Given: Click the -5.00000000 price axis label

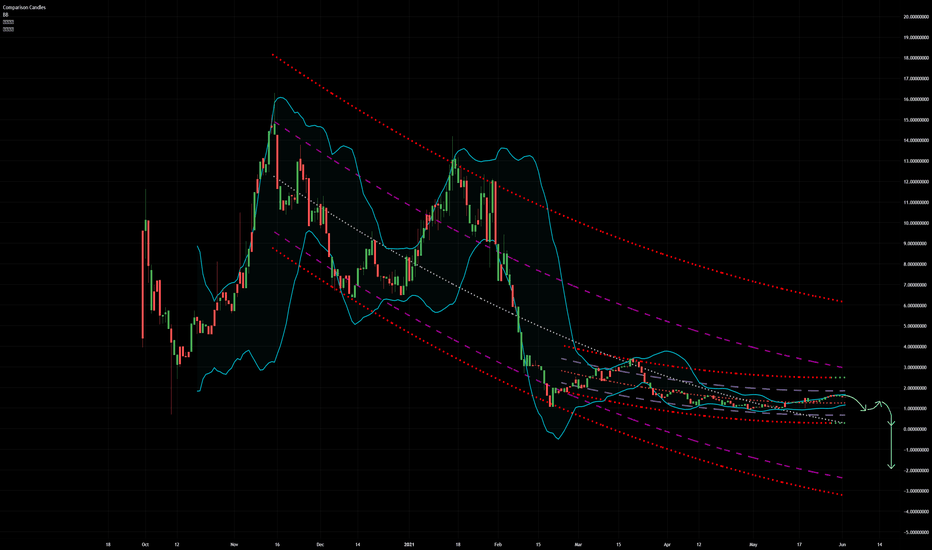Looking at the screenshot, I should (916, 532).
